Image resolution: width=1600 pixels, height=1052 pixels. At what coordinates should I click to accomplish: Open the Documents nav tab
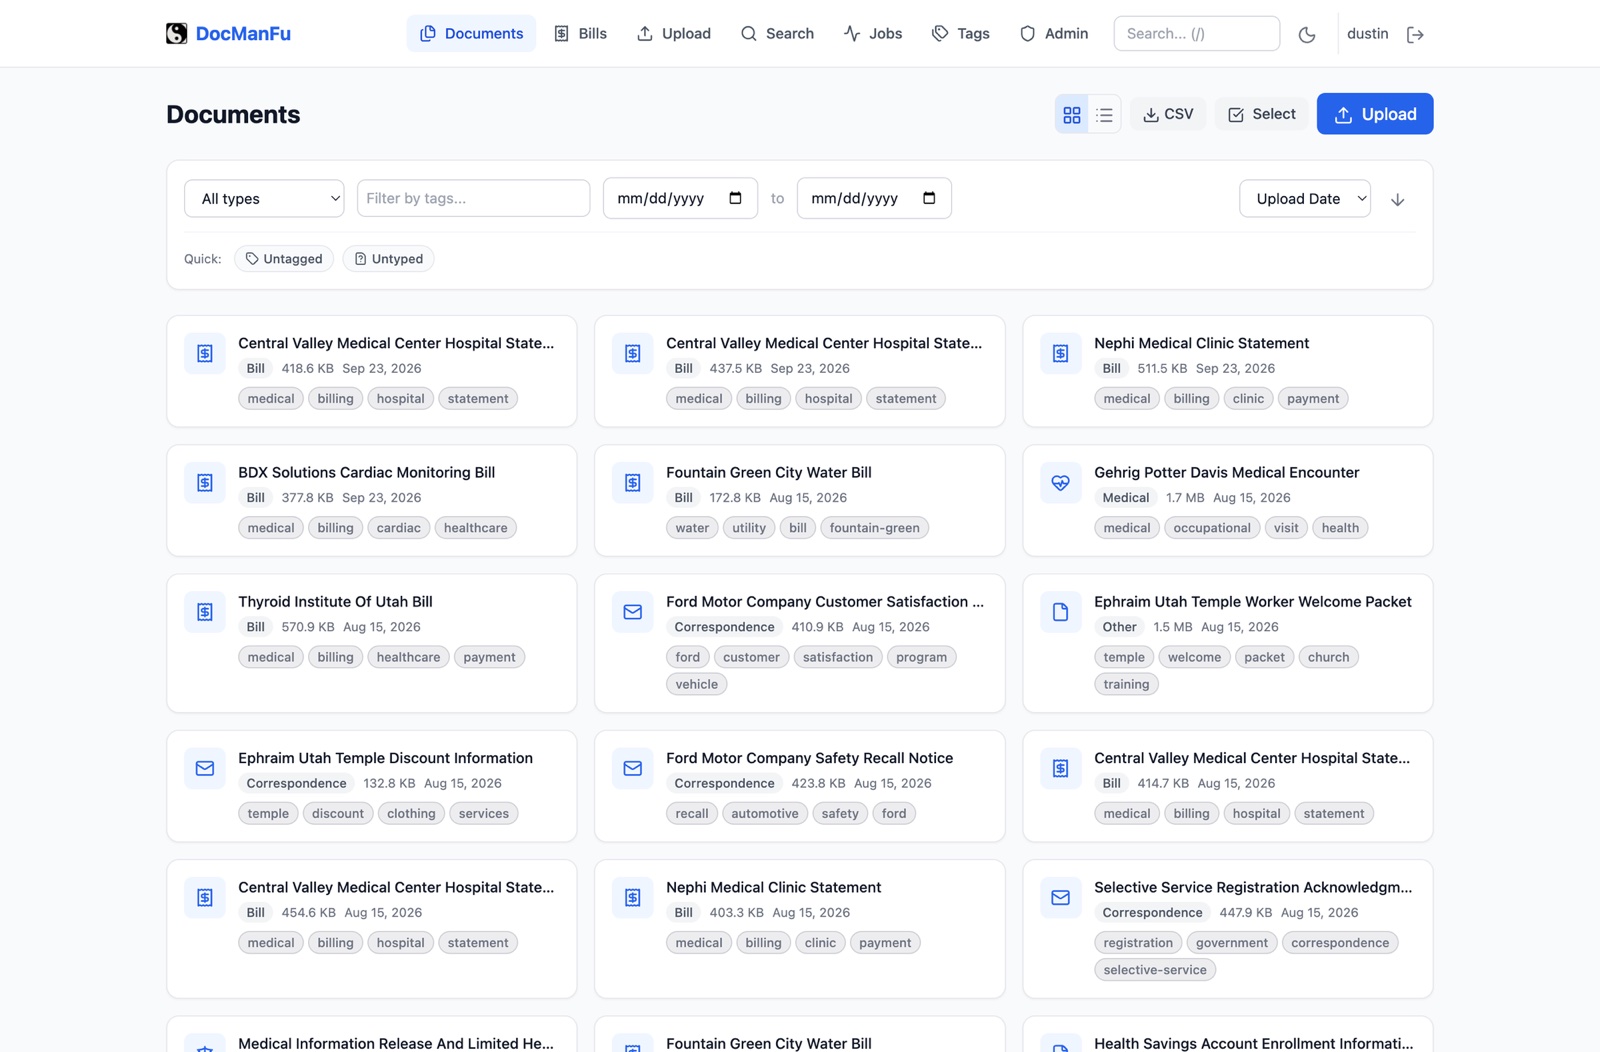(x=471, y=34)
